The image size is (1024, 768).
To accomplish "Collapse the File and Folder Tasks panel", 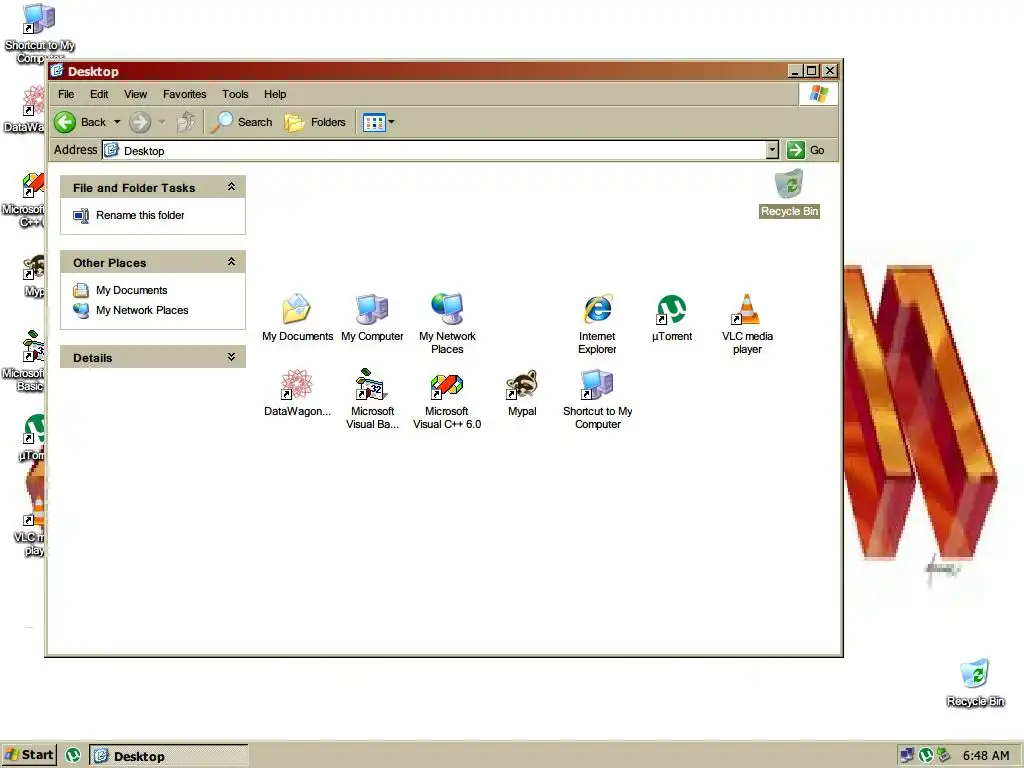I will (x=231, y=187).
